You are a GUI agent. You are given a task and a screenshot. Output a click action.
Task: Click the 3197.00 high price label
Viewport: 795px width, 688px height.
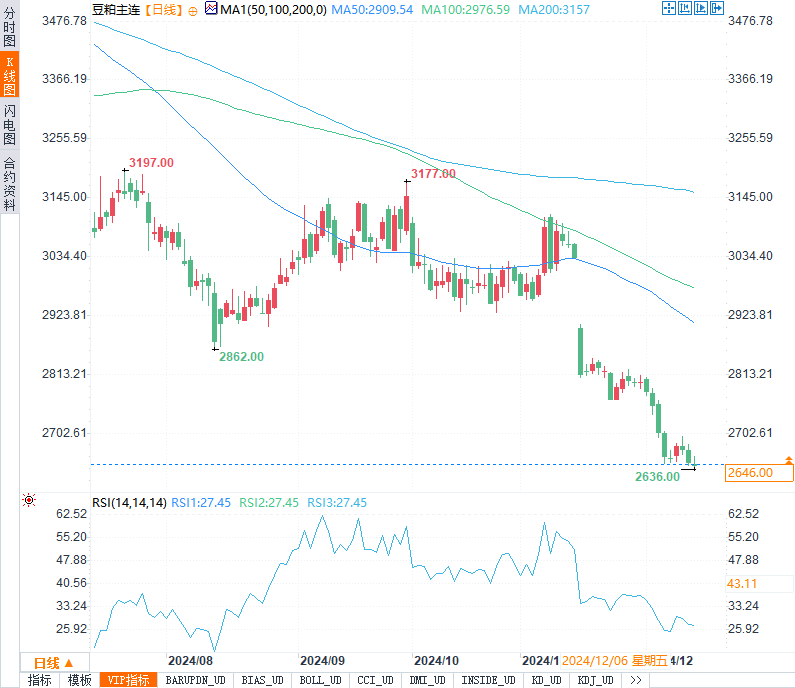tap(151, 163)
